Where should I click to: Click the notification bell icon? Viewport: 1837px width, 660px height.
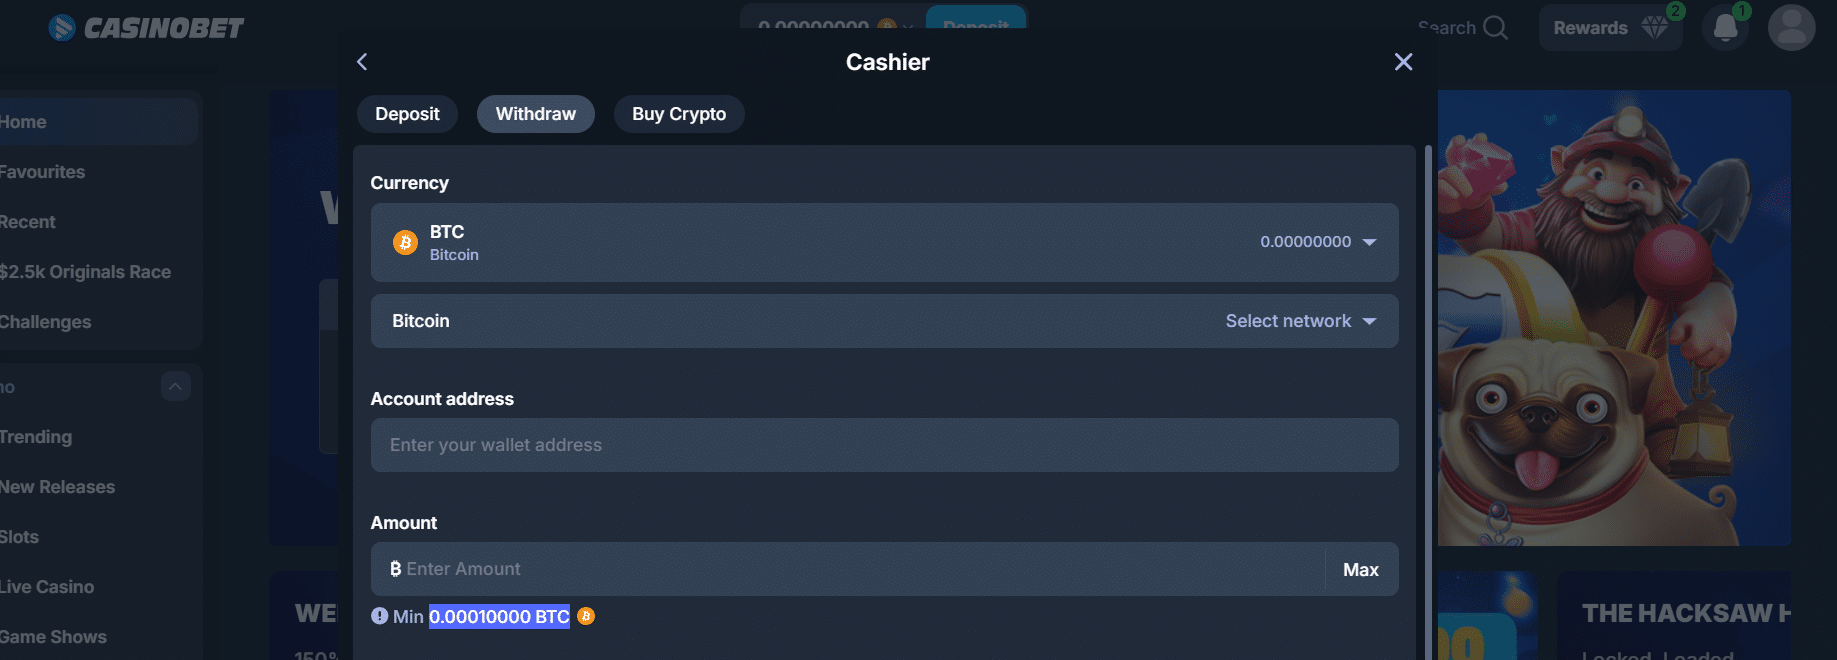(x=1724, y=28)
